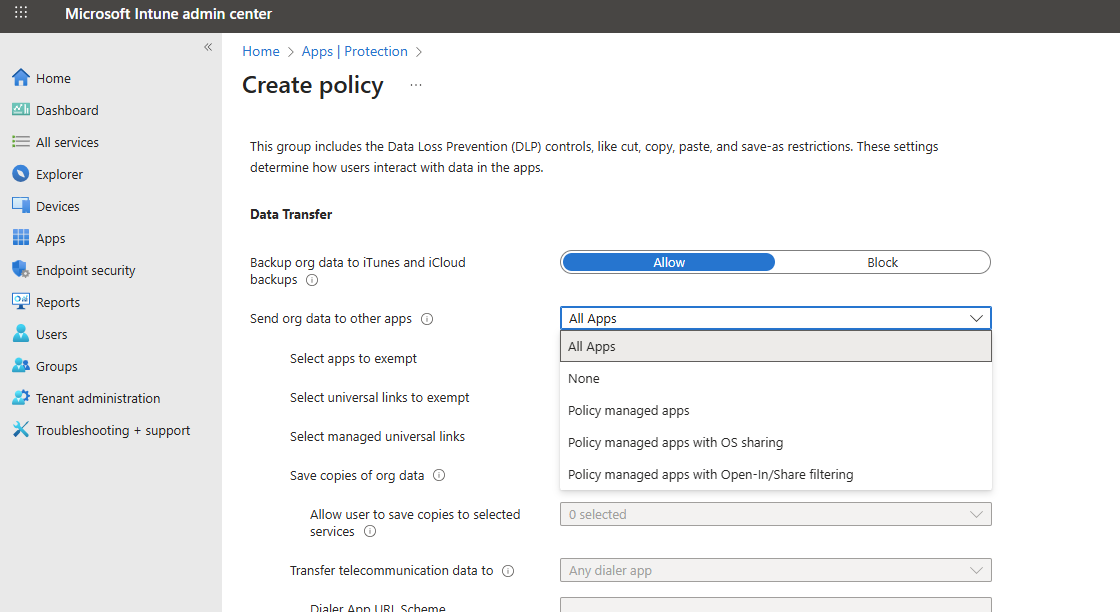Click the Apps grid icon
This screenshot has height=612, width=1120.
(x=21, y=238)
